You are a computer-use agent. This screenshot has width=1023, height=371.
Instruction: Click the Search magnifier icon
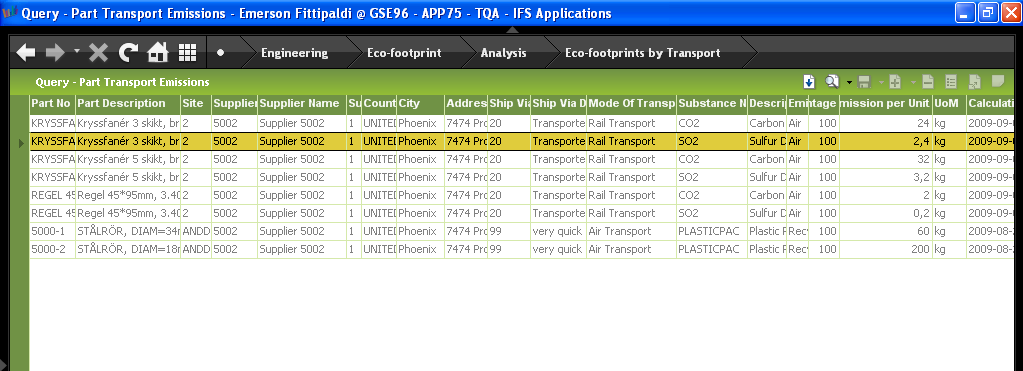(x=832, y=82)
